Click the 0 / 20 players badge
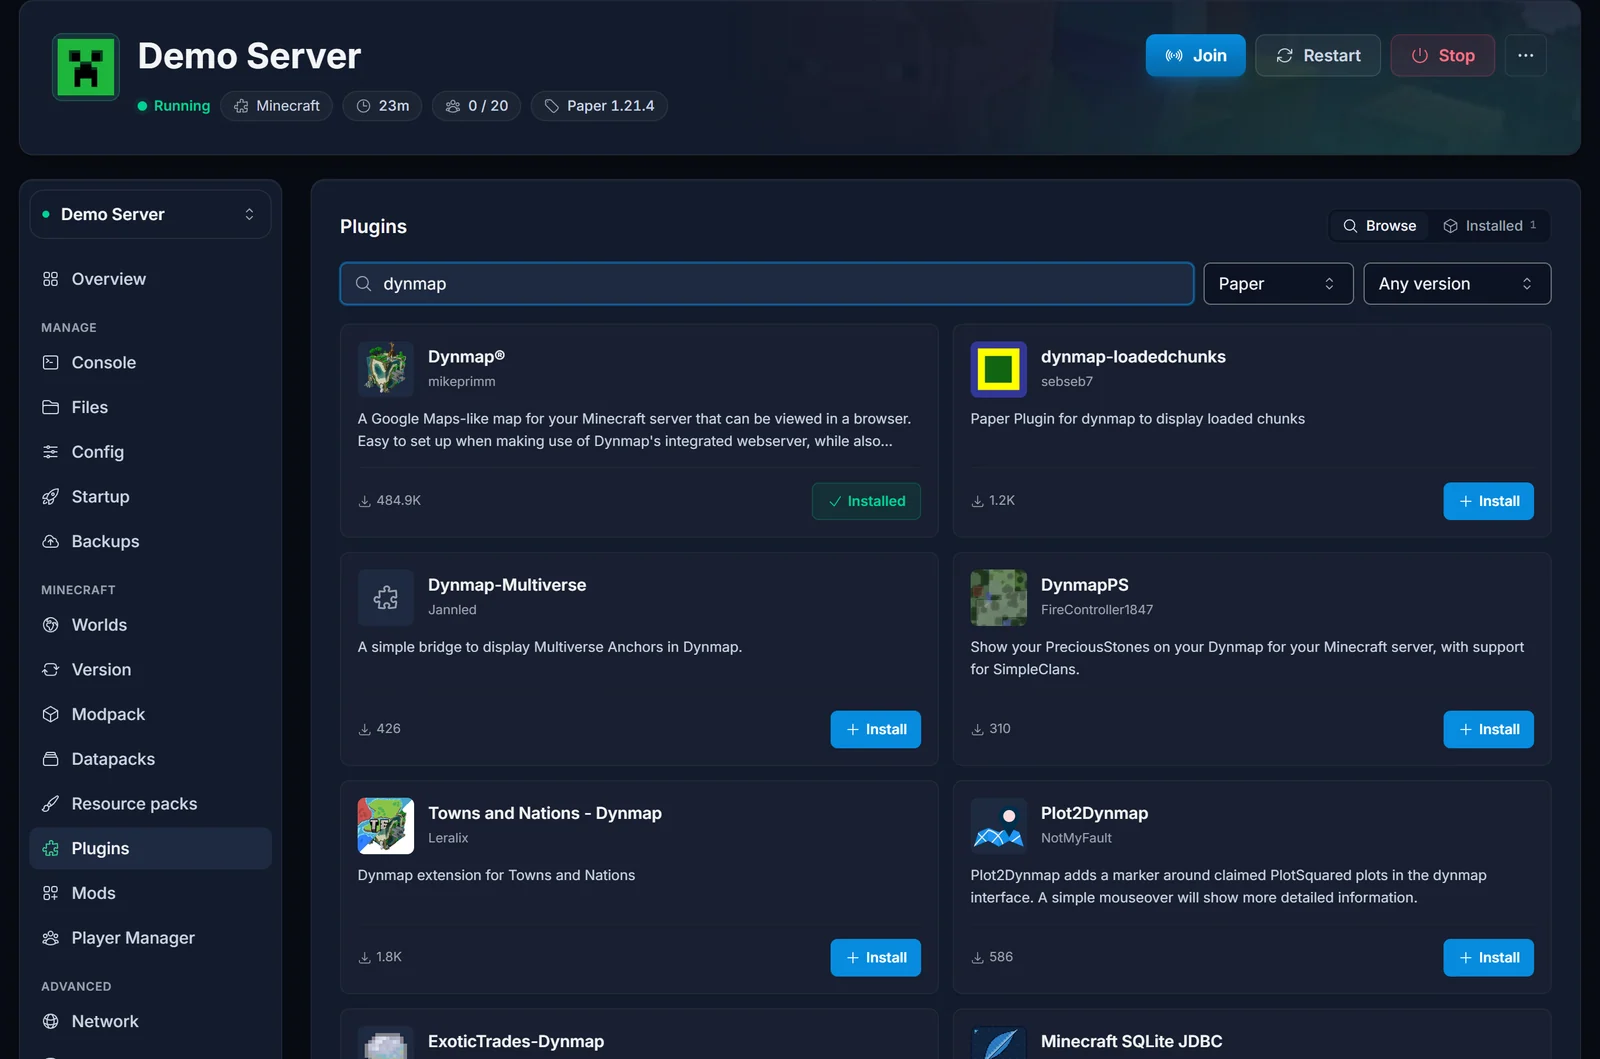1600x1059 pixels. pyautogui.click(x=477, y=106)
